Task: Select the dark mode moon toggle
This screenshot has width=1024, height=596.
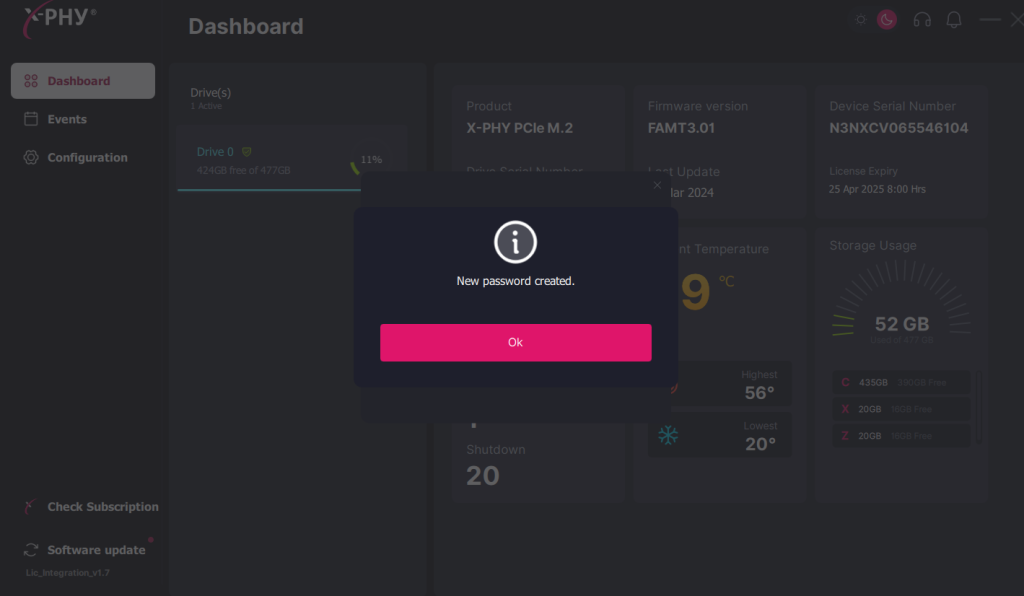Action: coord(887,20)
